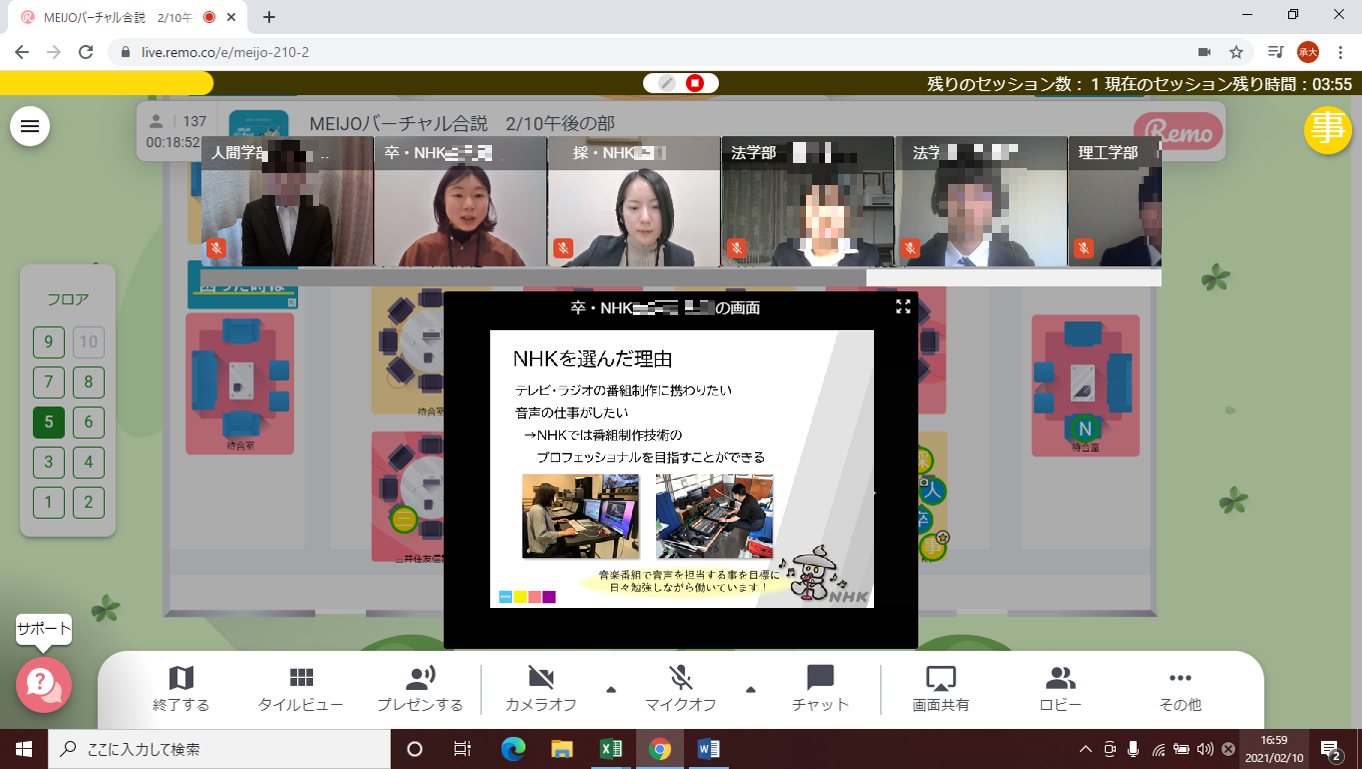
Task: Open Chrome media control icon
Action: (x=1275, y=52)
